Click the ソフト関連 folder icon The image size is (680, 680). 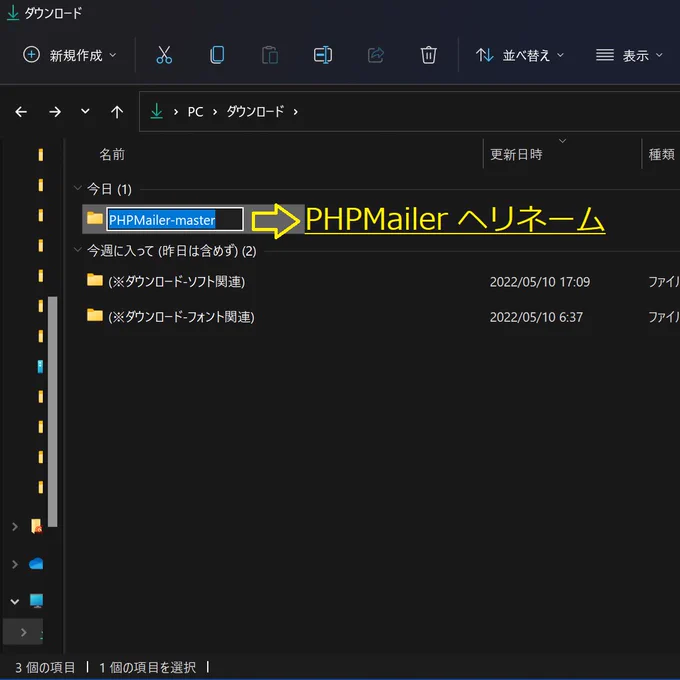coord(95,280)
